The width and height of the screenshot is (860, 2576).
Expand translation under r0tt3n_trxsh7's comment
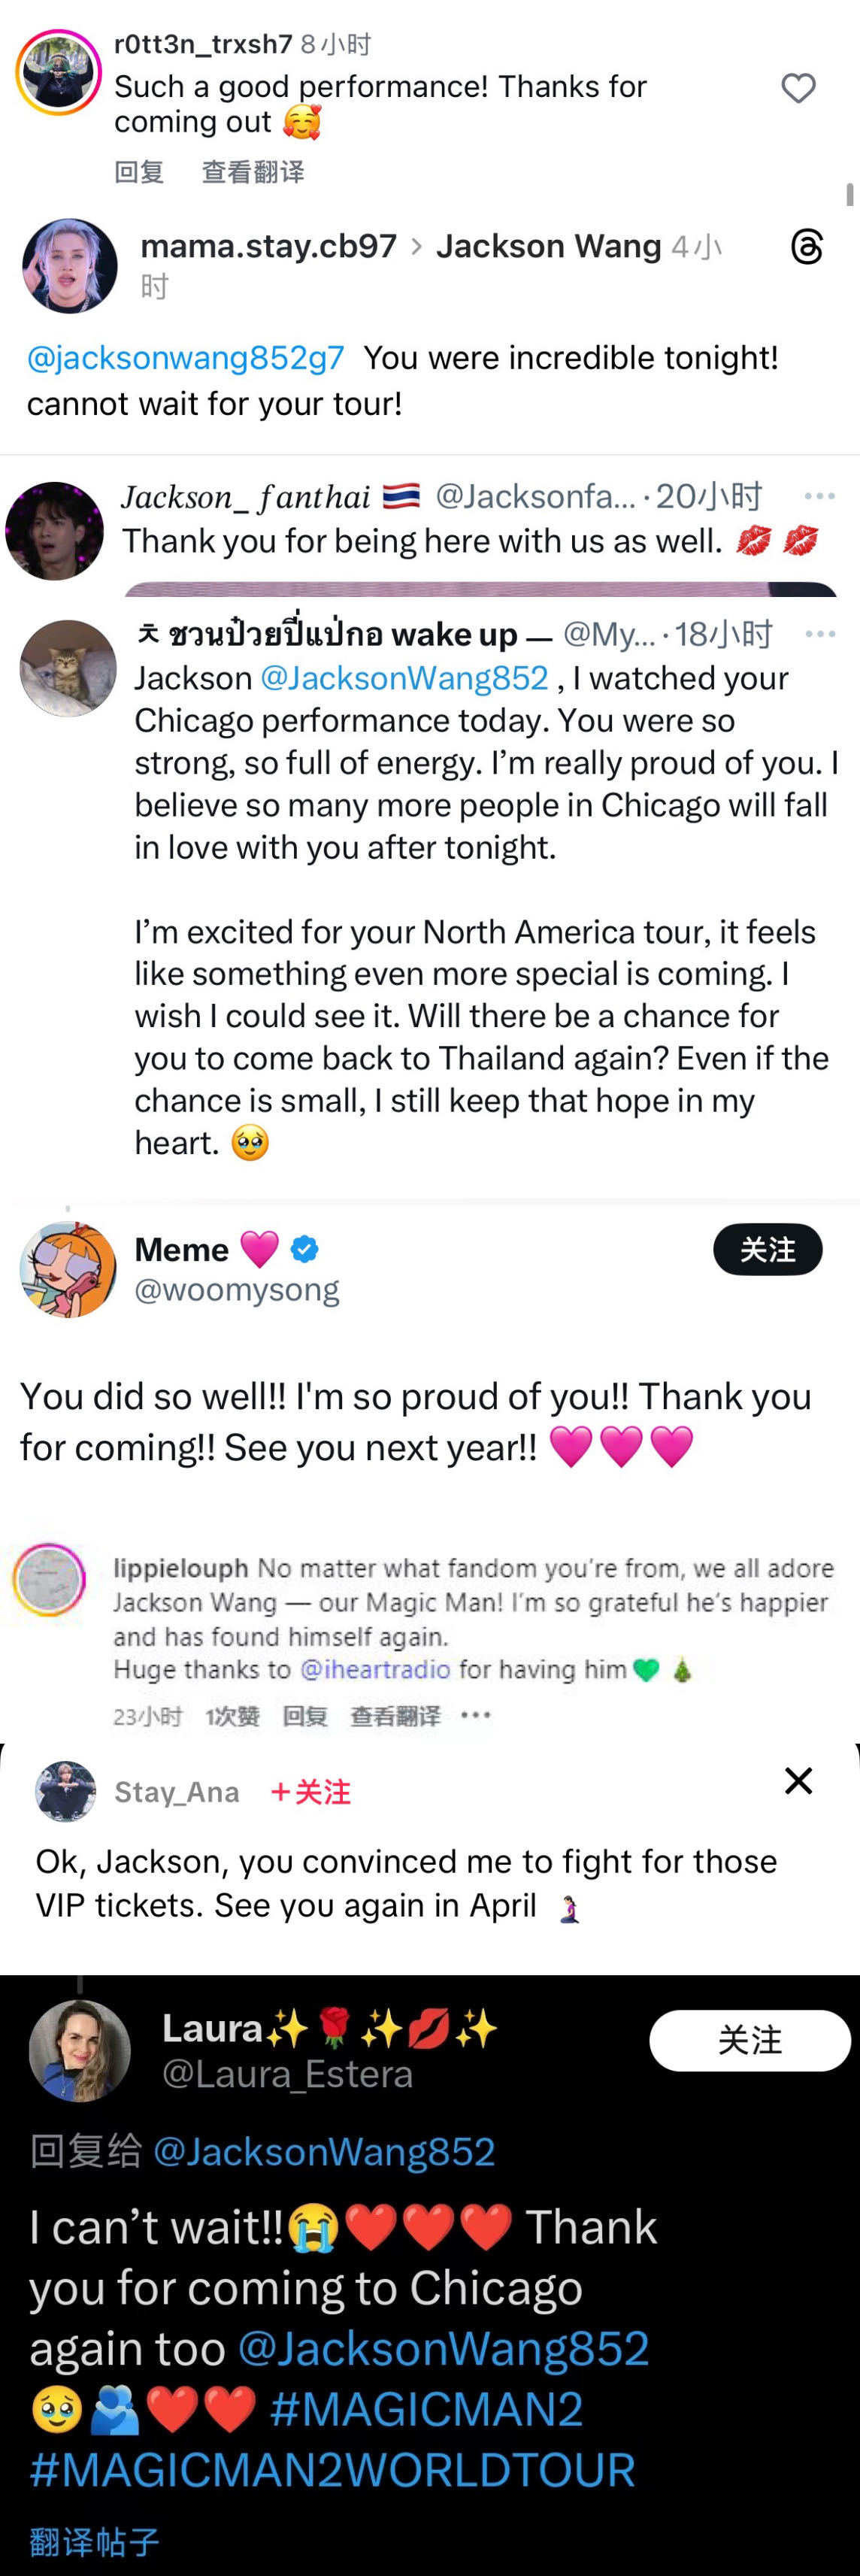pyautogui.click(x=253, y=172)
